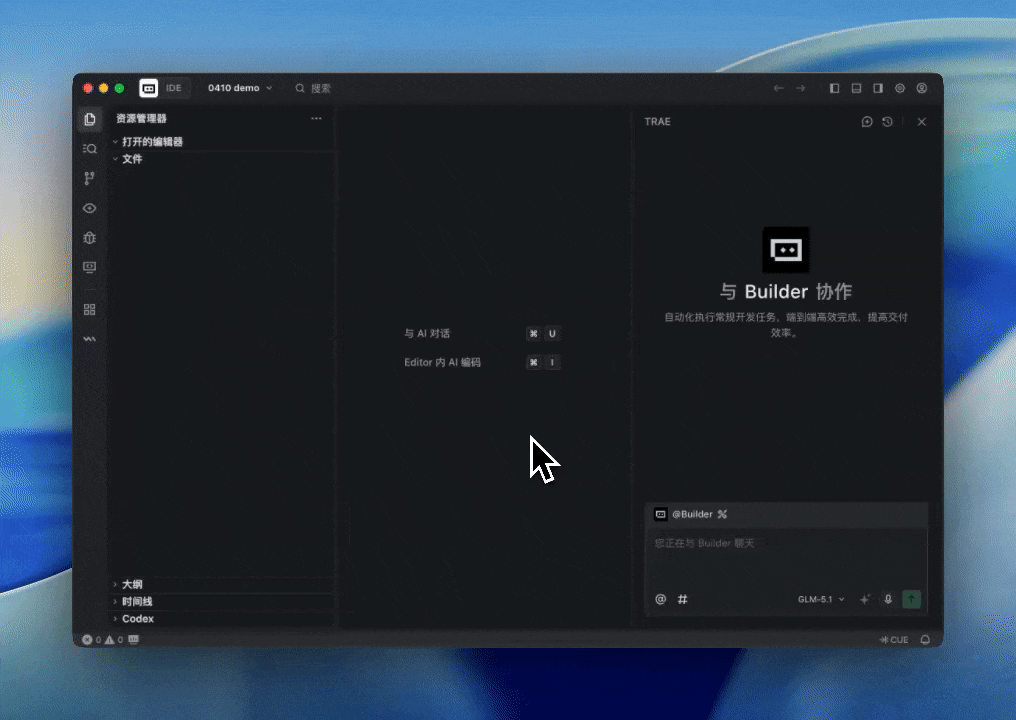Open the GLM-5.1 model selector
The image size is (1016, 720).
[x=821, y=599]
